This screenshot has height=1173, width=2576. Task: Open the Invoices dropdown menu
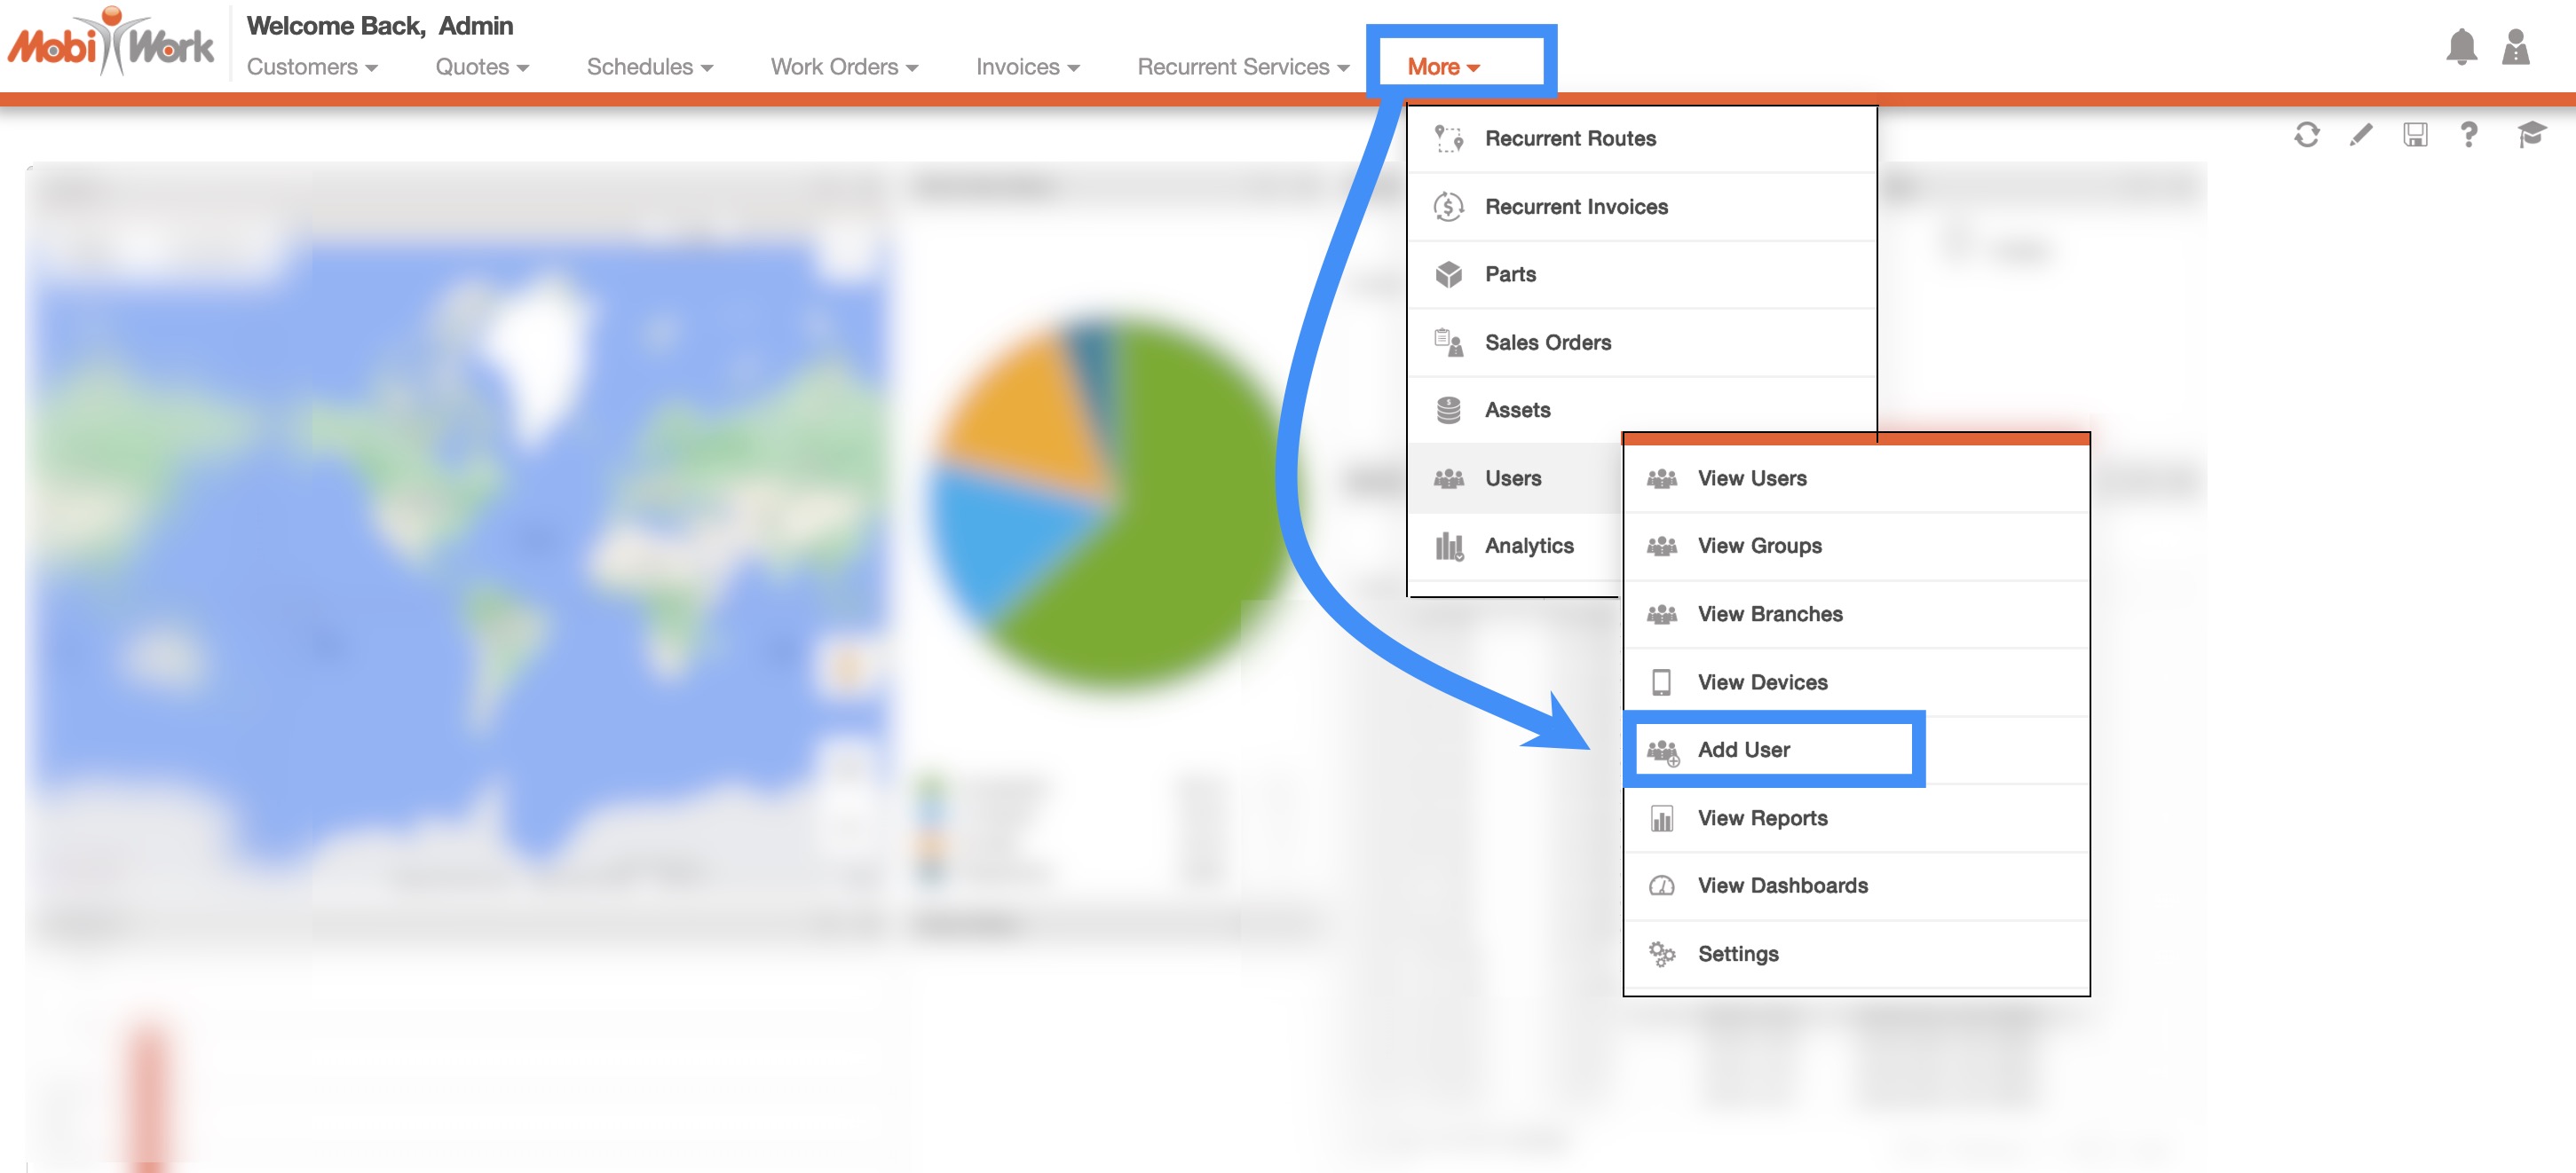pyautogui.click(x=1027, y=67)
